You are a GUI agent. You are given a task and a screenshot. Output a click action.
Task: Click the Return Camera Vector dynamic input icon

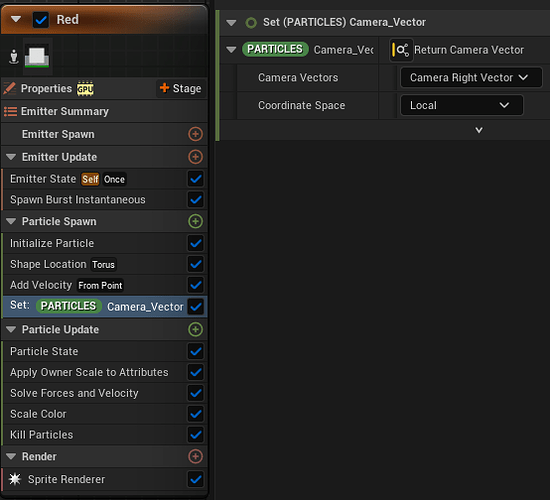[401, 50]
